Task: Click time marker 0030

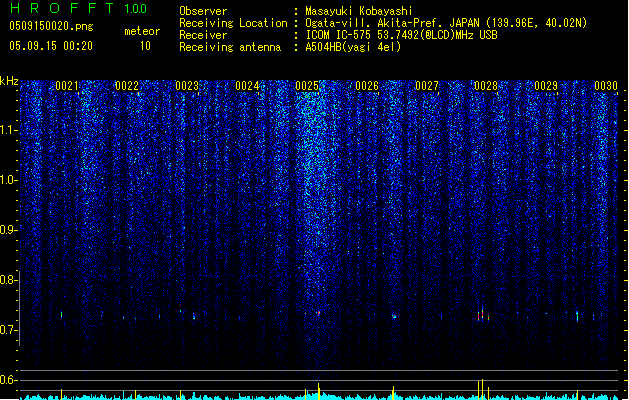Action: click(x=606, y=86)
